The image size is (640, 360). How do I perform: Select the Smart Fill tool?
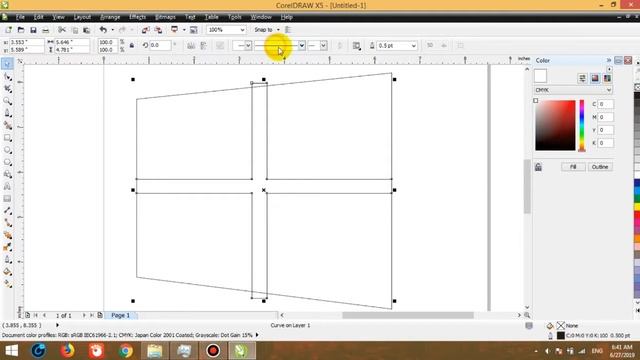[7, 125]
